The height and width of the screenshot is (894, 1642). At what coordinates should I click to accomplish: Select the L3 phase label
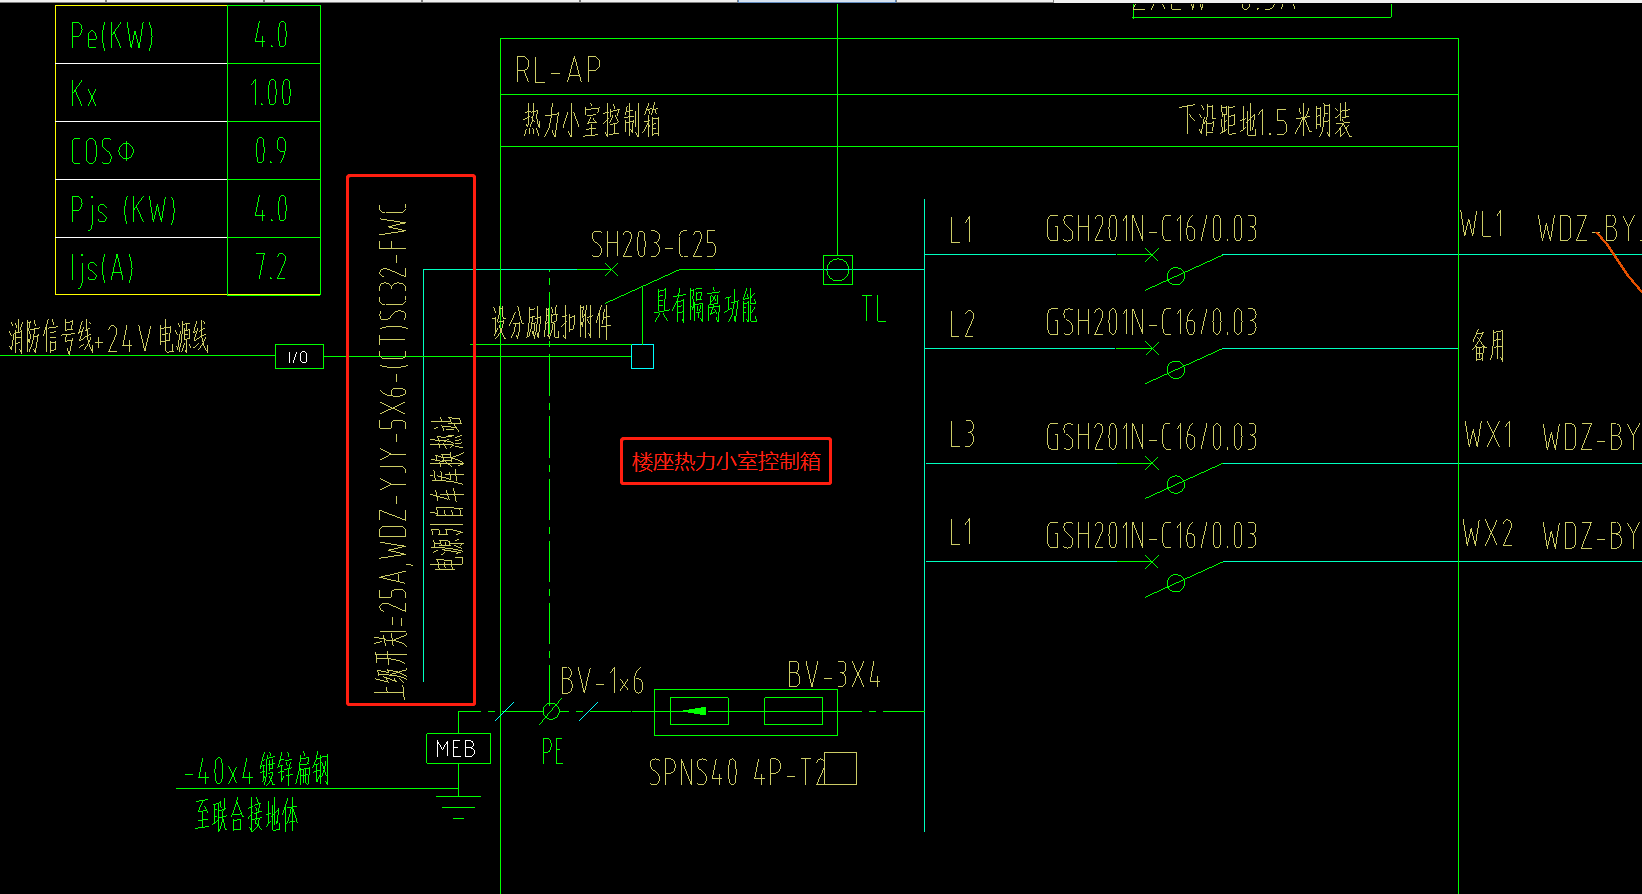pos(961,435)
